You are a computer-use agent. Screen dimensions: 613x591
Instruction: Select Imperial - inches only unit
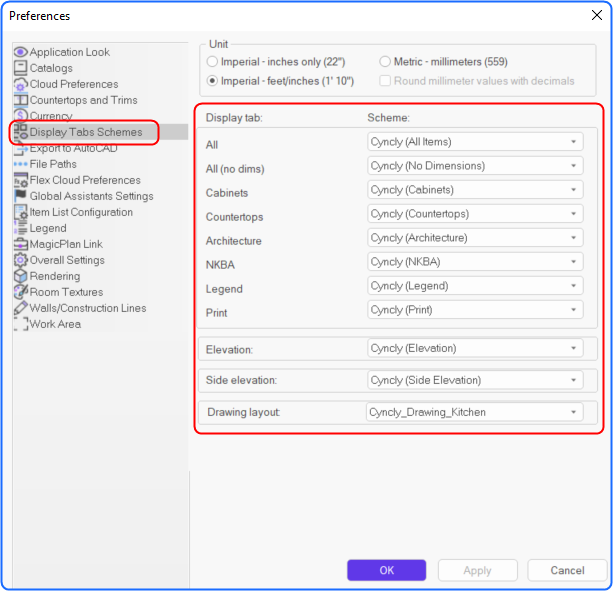(x=212, y=62)
